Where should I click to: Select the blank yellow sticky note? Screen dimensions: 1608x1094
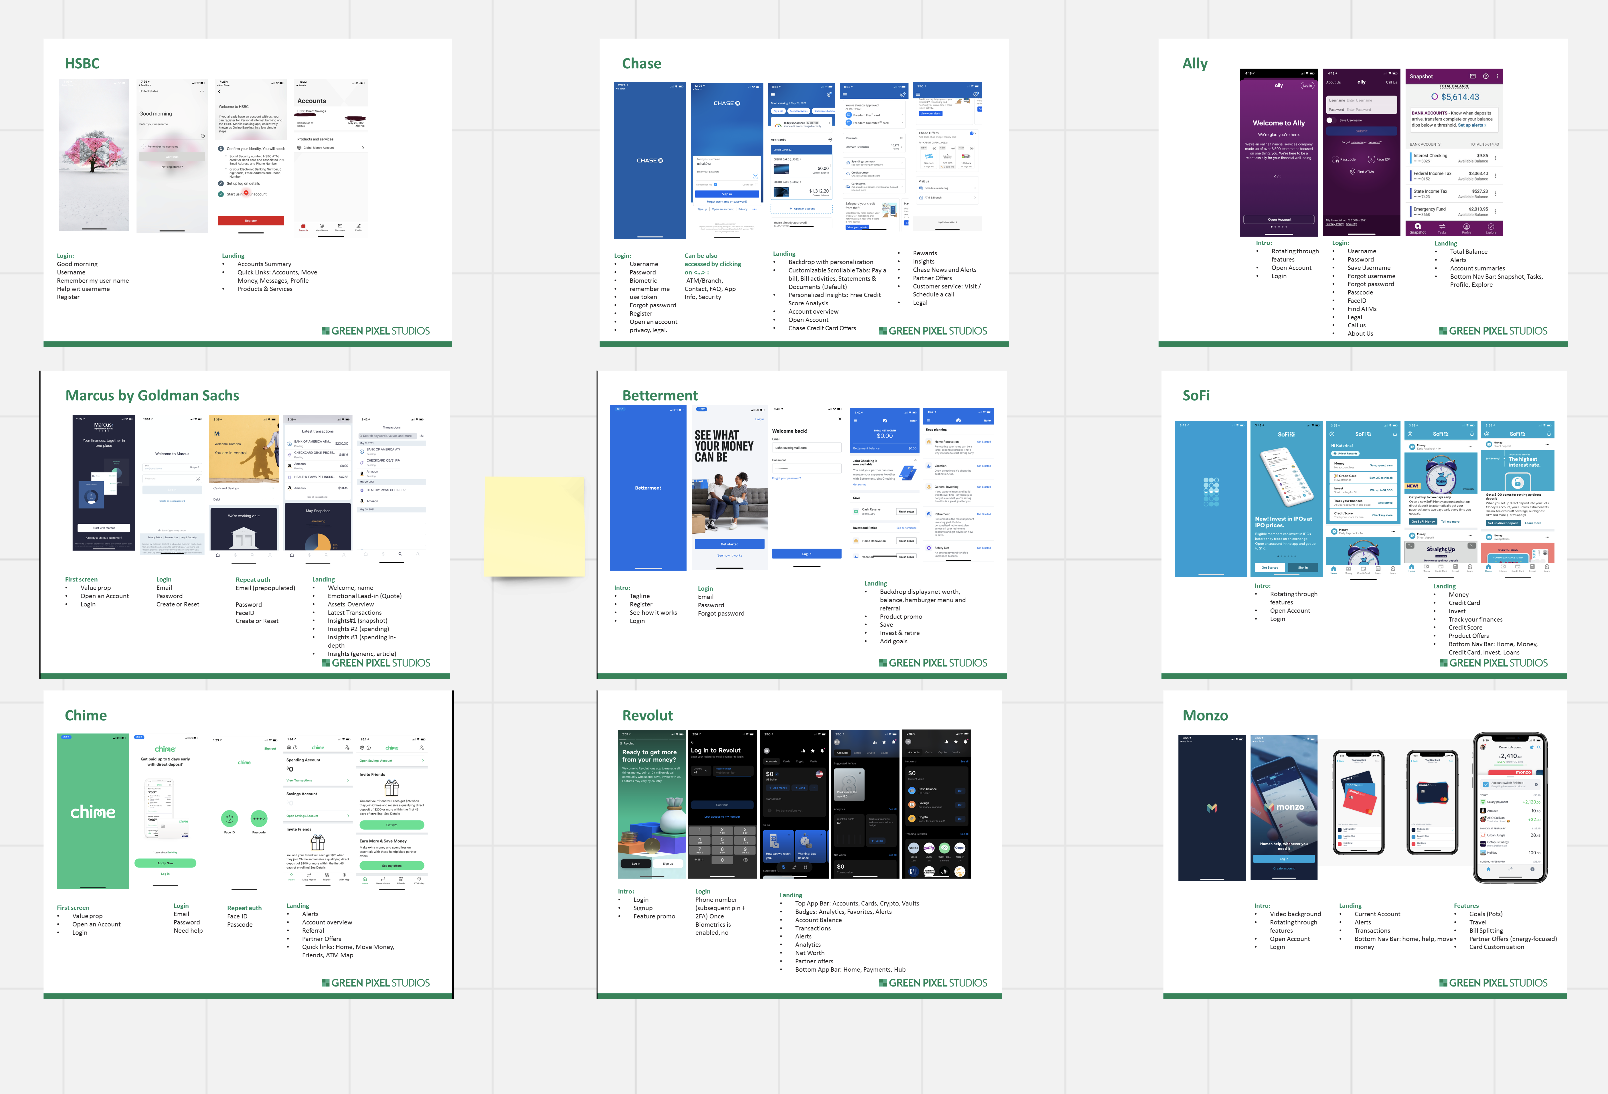click(534, 527)
